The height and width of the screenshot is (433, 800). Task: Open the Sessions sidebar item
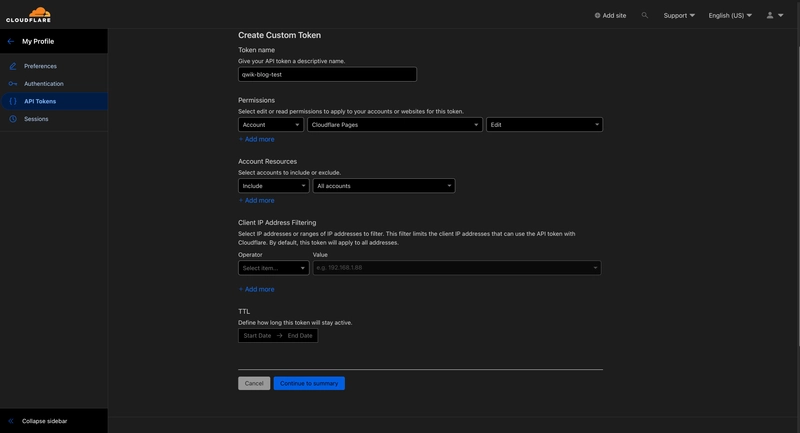(36, 119)
